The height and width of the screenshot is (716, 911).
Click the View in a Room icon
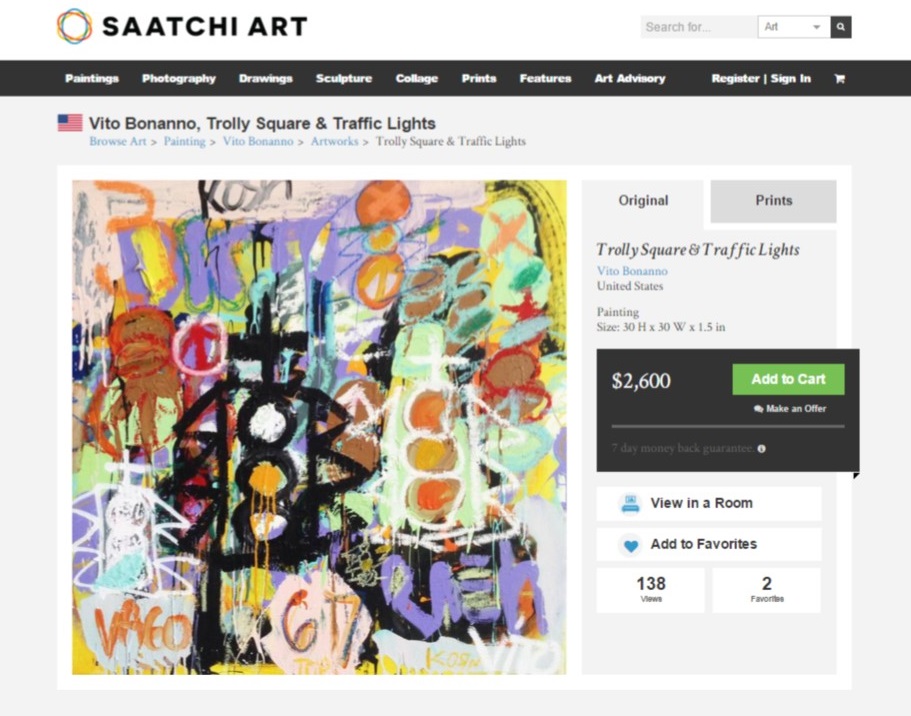coord(630,503)
